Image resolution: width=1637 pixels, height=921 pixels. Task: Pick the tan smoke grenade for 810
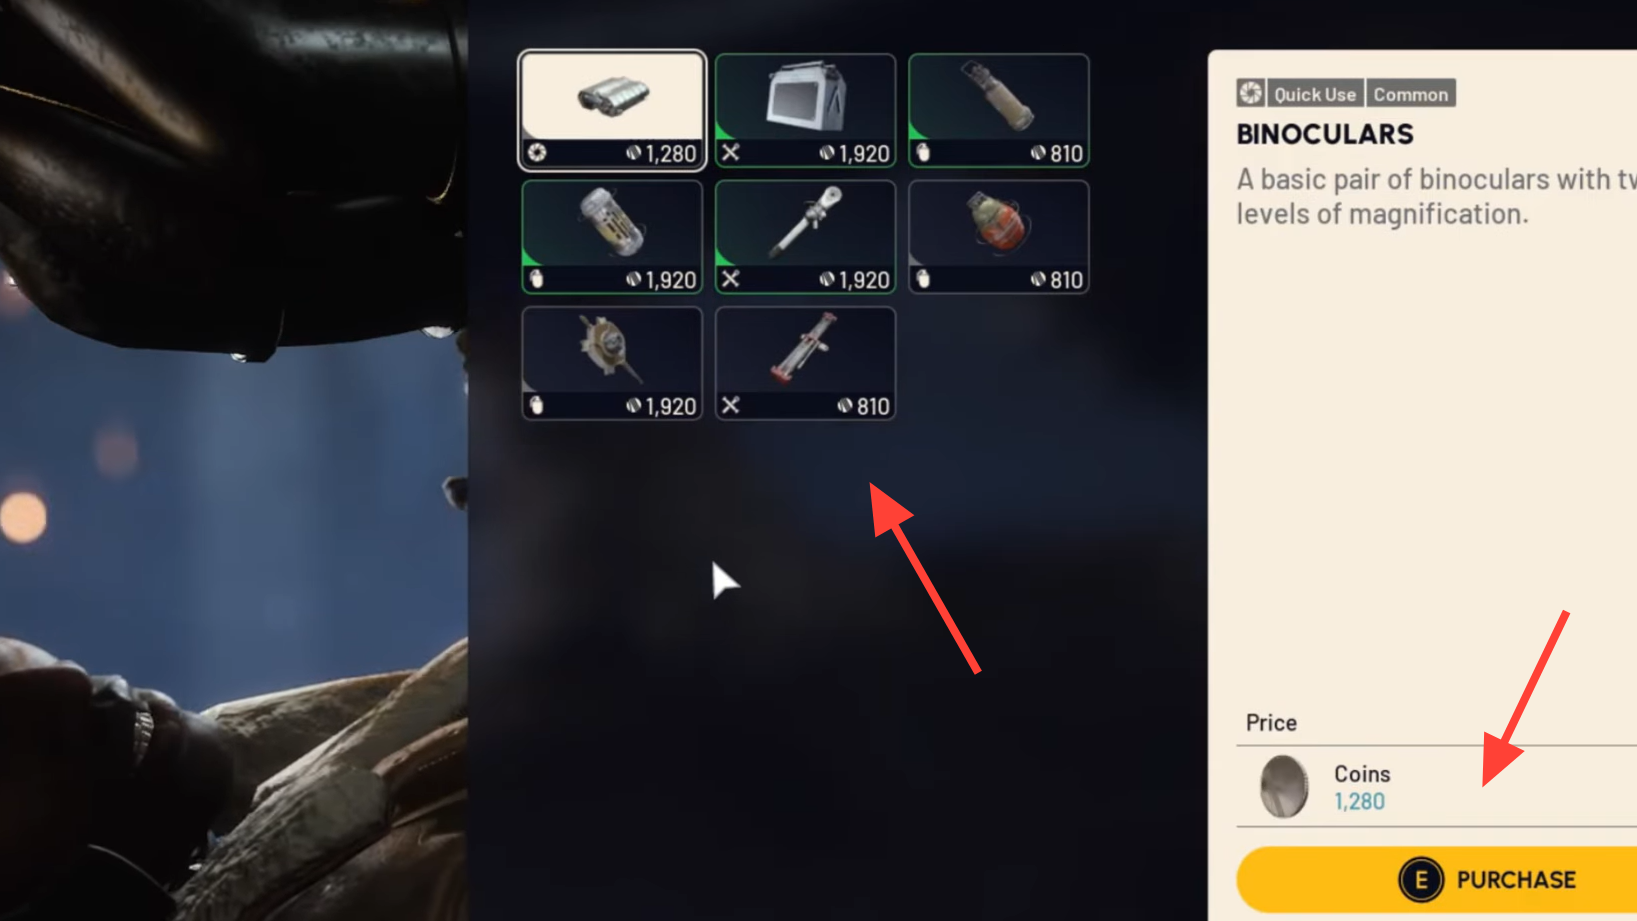pyautogui.click(x=998, y=110)
